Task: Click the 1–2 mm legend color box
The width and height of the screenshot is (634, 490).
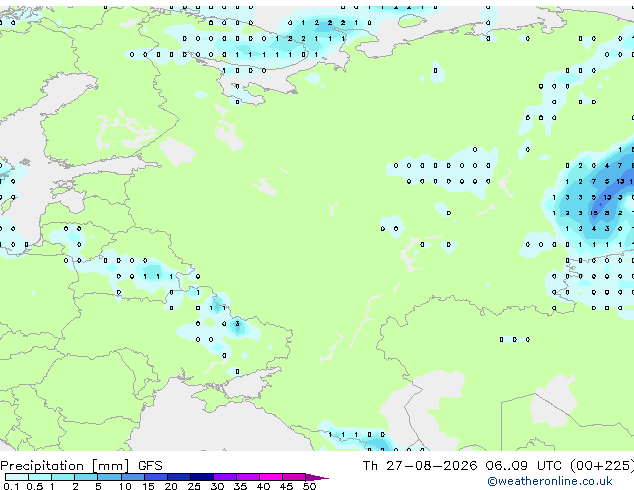Action: (x=63, y=477)
